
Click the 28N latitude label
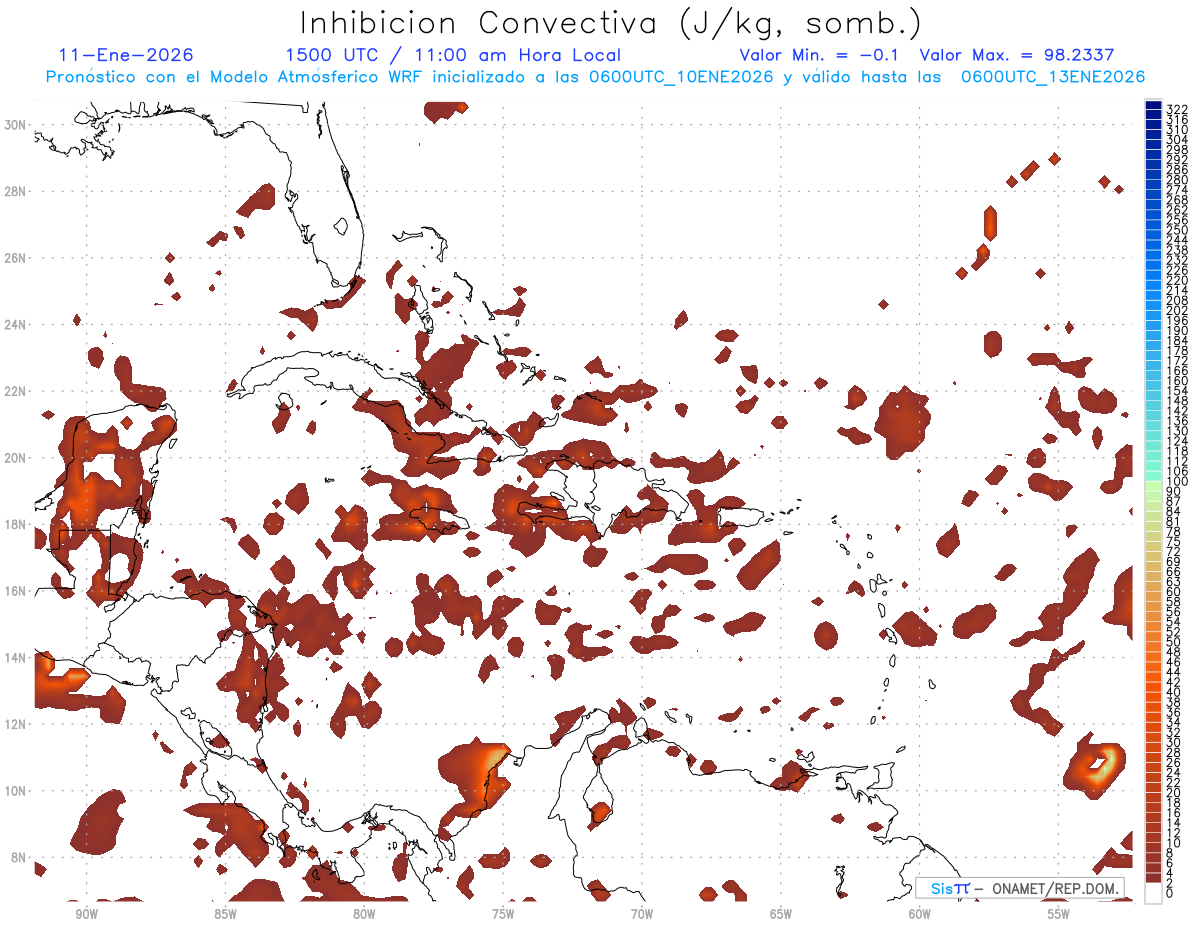17,191
